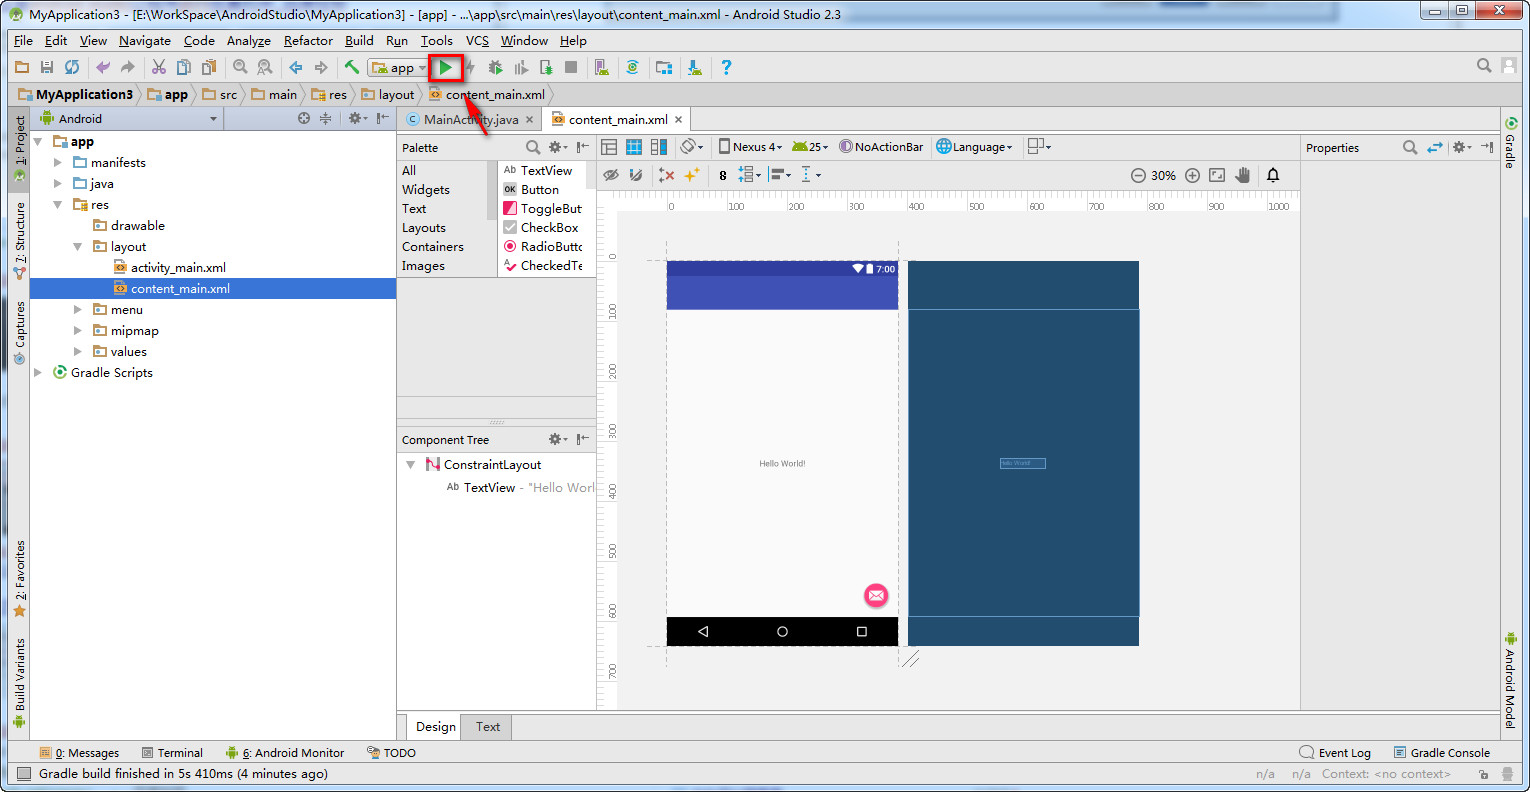
Task: Click the Undo arrow icon
Action: (103, 67)
